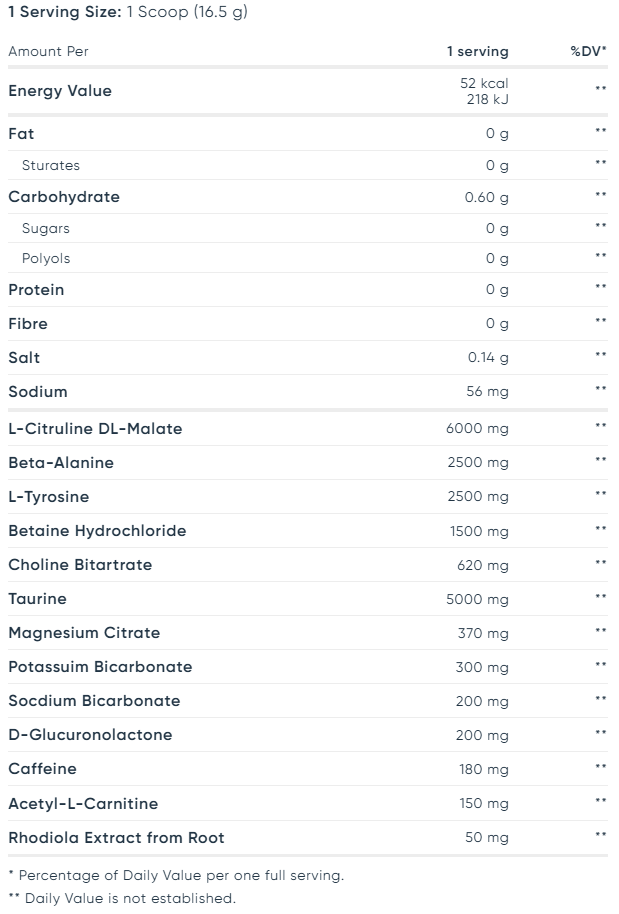The height and width of the screenshot is (914, 619).
Task: Click the Caffeine 180 mg amount
Action: click(482, 769)
